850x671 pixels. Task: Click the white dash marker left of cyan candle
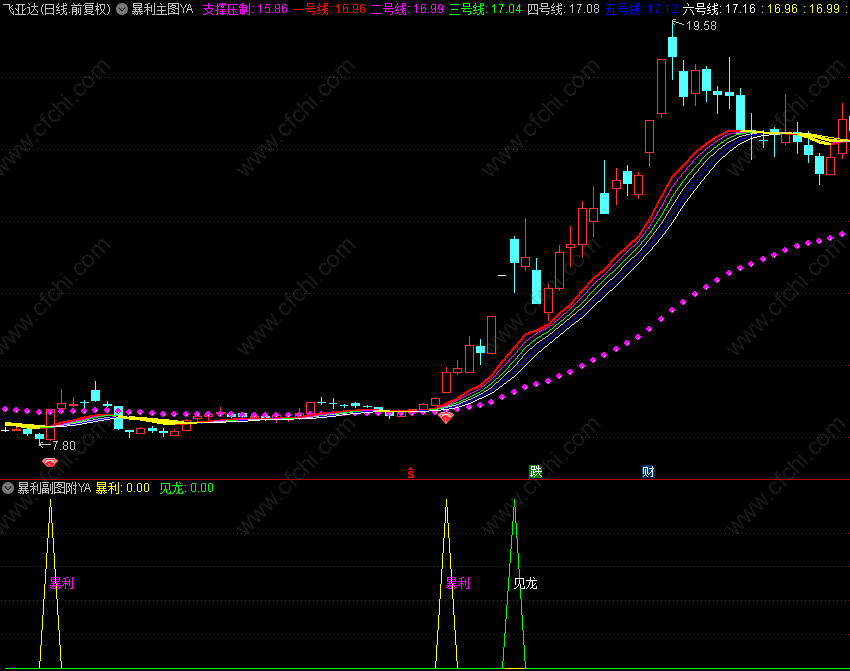coord(502,275)
